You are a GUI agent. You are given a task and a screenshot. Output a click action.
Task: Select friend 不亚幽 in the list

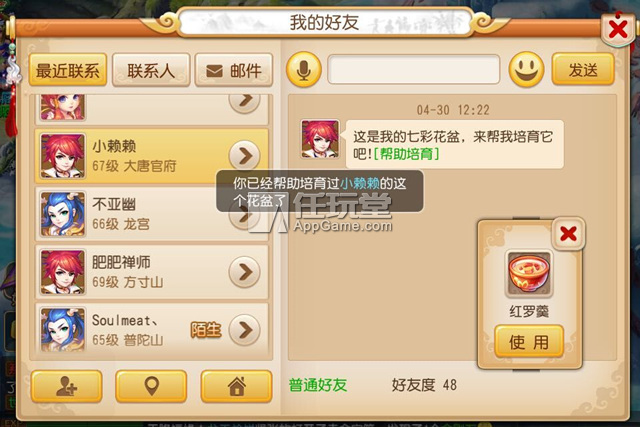pos(151,214)
